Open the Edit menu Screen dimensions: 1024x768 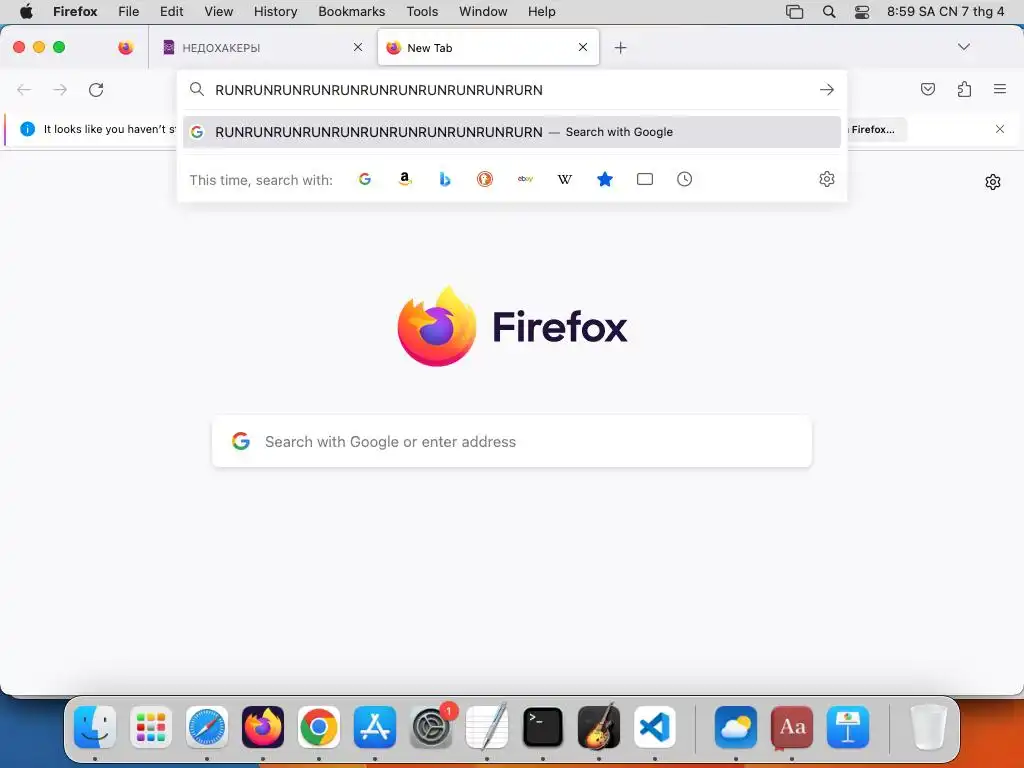click(x=172, y=11)
